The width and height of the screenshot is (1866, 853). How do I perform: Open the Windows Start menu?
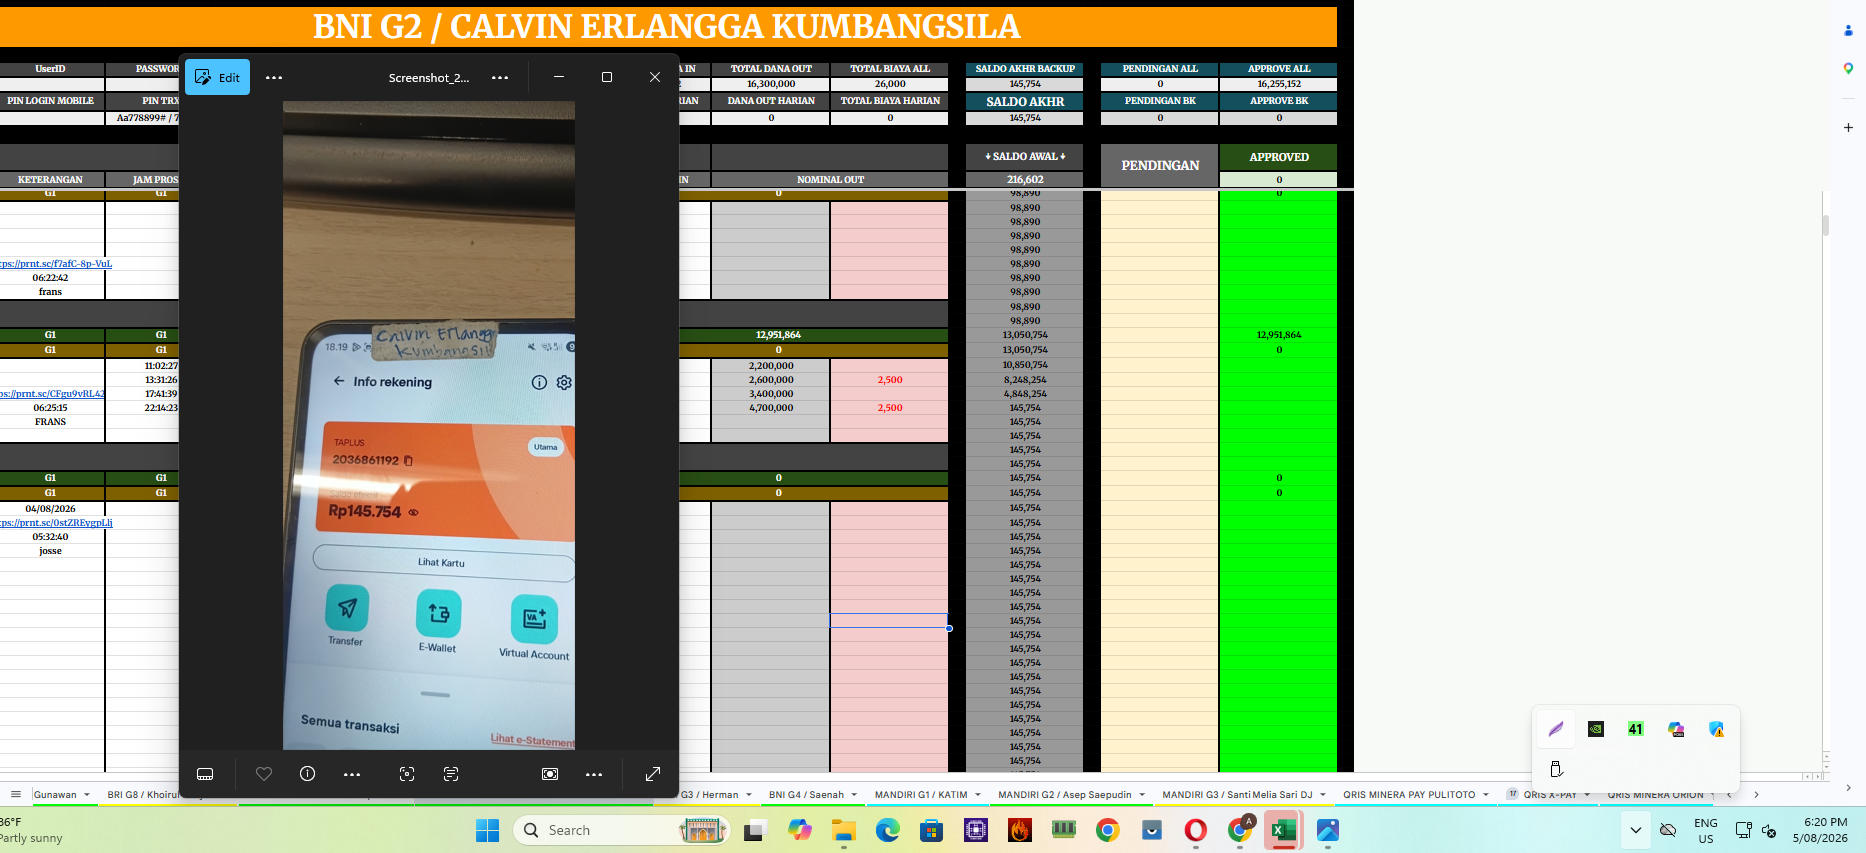(x=487, y=830)
